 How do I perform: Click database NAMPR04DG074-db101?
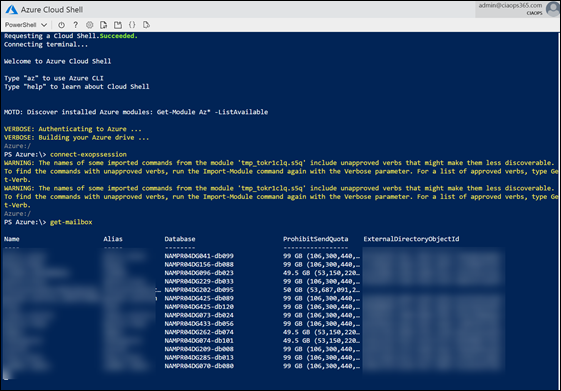pyautogui.click(x=199, y=341)
